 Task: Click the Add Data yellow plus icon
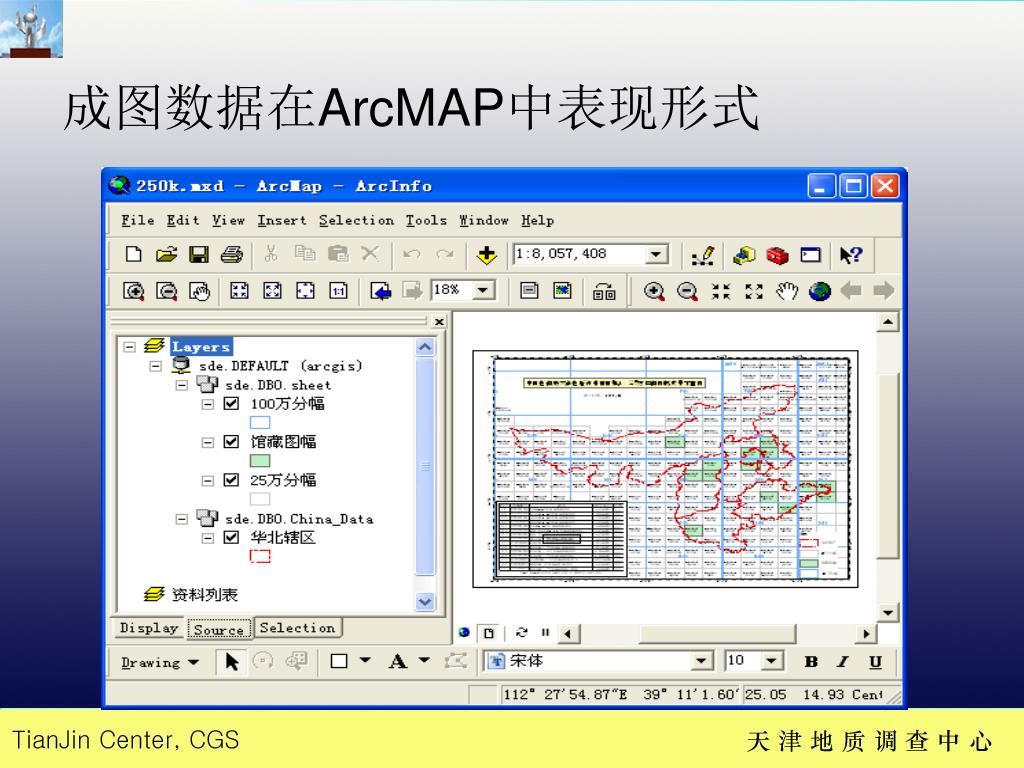(487, 255)
